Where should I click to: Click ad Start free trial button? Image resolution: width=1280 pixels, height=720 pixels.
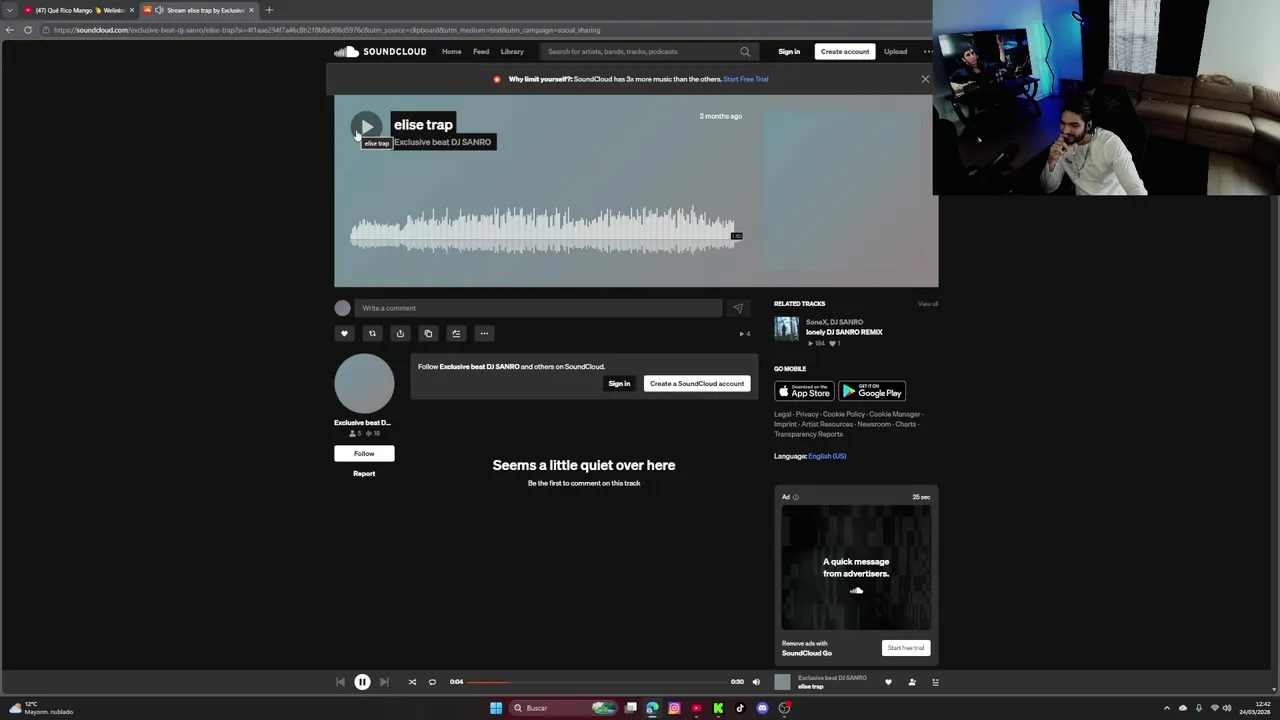pos(906,648)
